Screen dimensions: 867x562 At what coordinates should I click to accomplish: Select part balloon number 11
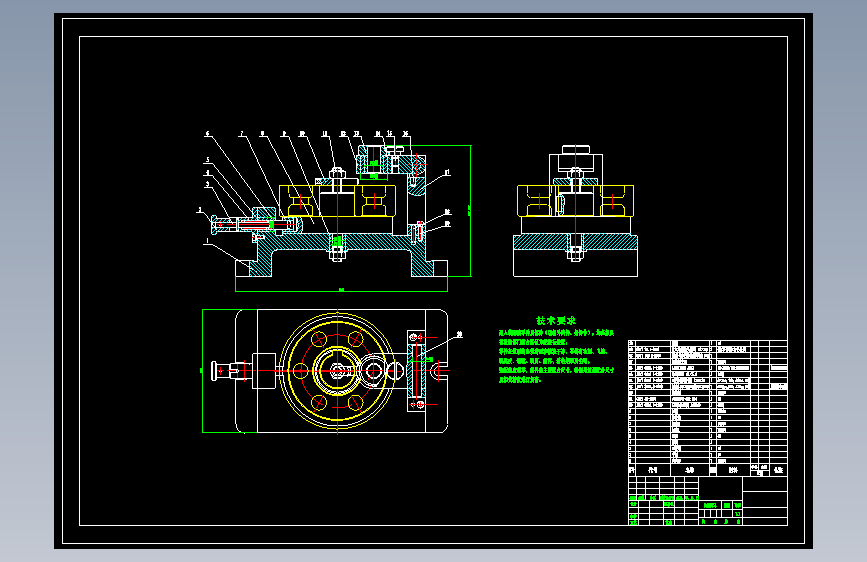click(x=325, y=133)
